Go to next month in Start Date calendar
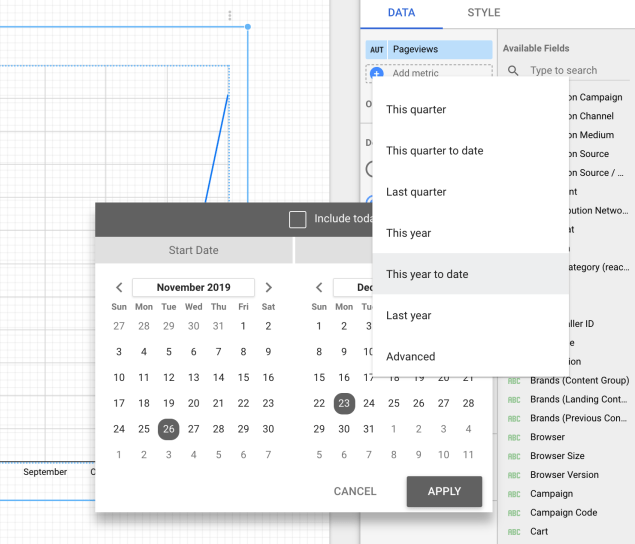 [x=268, y=288]
